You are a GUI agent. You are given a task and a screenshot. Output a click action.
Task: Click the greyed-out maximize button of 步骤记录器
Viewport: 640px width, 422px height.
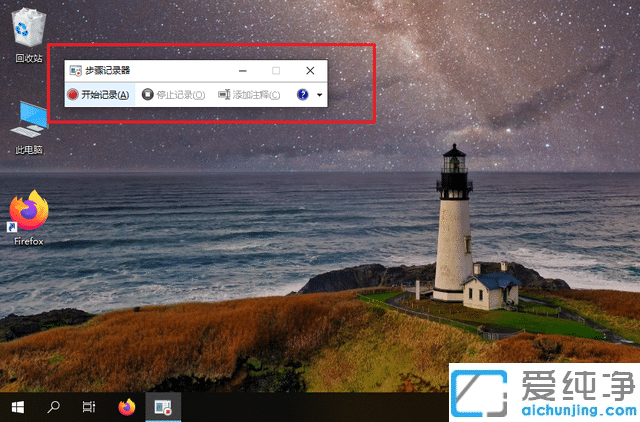pyautogui.click(x=276, y=71)
